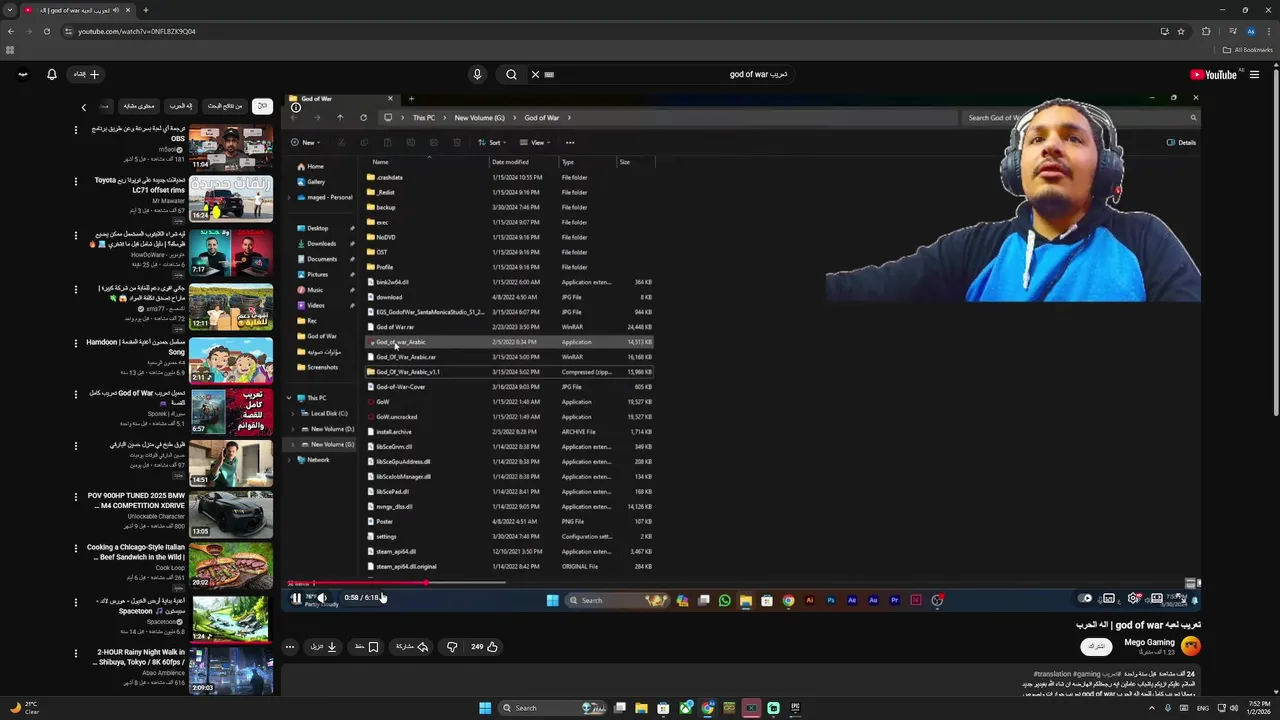Open the YouTube guide hamburger menu
The height and width of the screenshot is (720, 1280).
coord(1254,74)
